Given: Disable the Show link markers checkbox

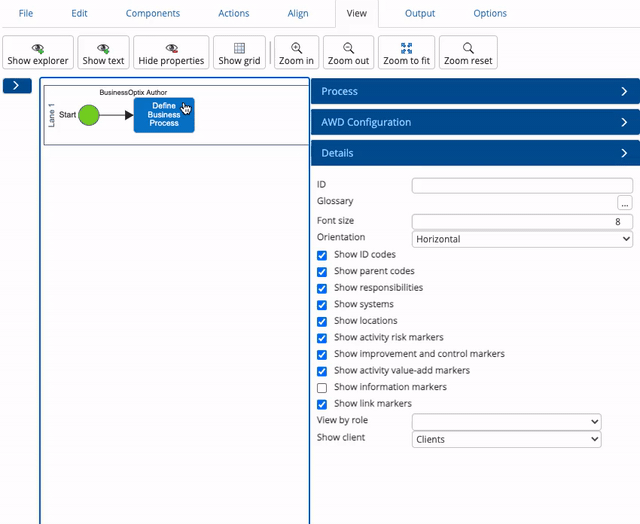Looking at the screenshot, I should click(322, 404).
